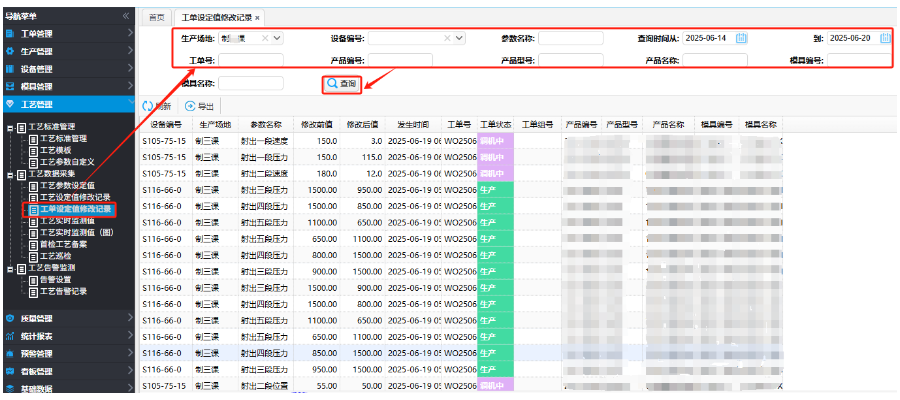900x400 pixels.
Task: Open the 到 end date calendar icon
Action: point(881,38)
